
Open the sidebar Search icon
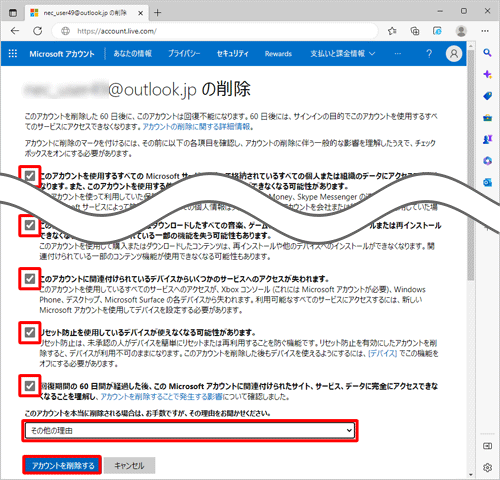point(487,52)
